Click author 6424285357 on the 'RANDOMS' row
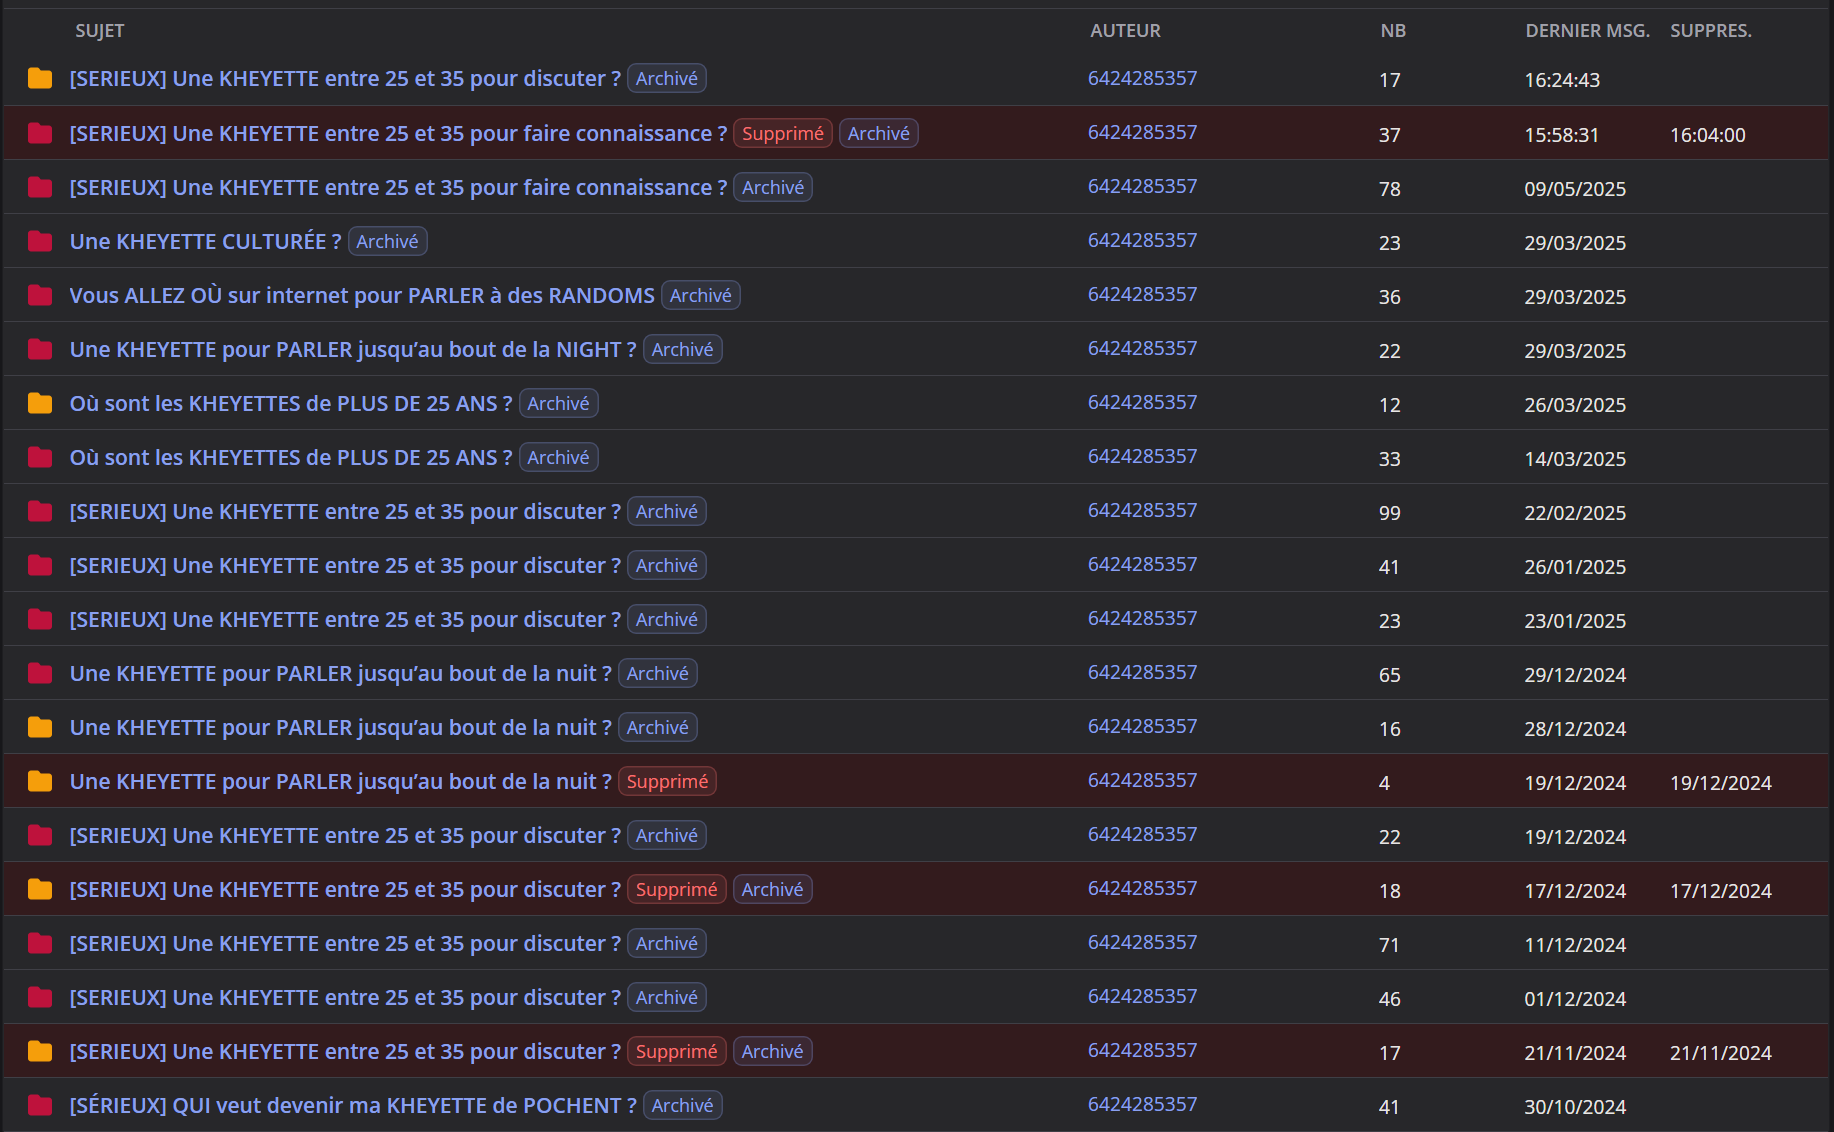The image size is (1834, 1132). pyautogui.click(x=1142, y=294)
